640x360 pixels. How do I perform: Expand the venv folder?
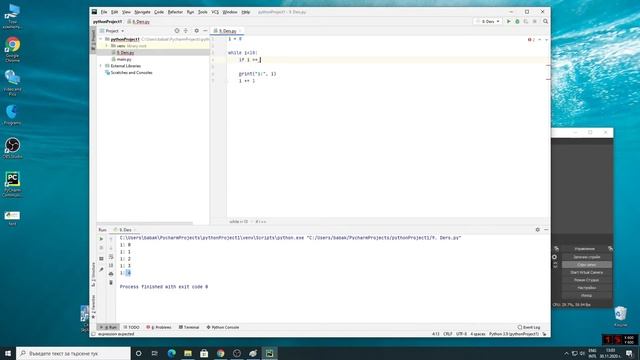[107, 46]
